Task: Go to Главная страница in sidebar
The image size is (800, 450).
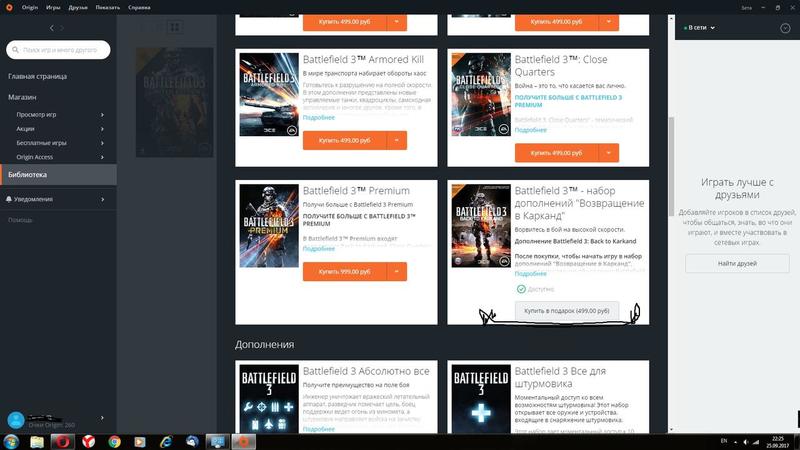Action: [37, 76]
